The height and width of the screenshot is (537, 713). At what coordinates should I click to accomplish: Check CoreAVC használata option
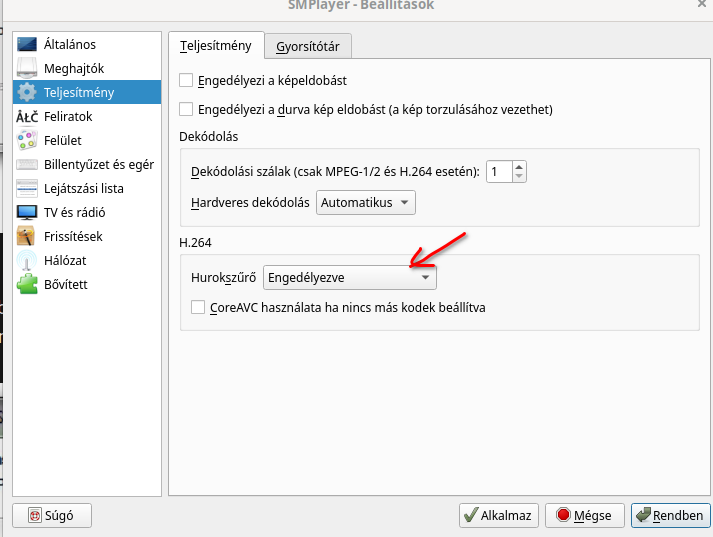pyautogui.click(x=198, y=307)
